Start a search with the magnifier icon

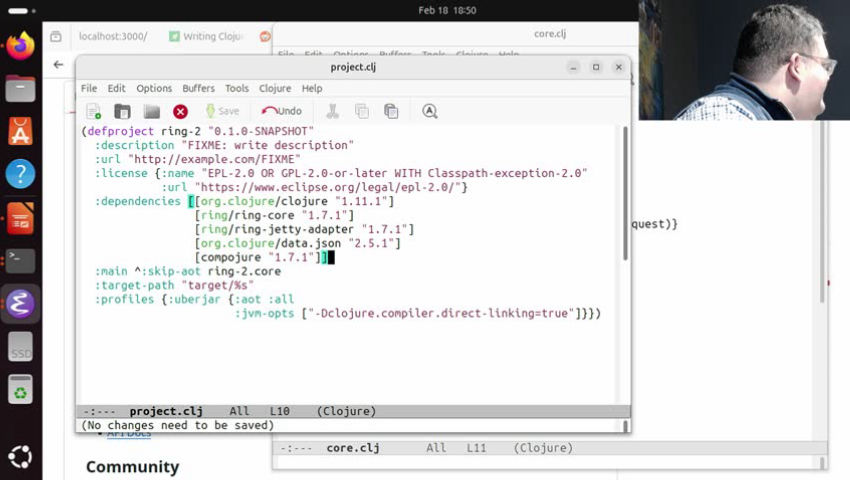click(430, 111)
